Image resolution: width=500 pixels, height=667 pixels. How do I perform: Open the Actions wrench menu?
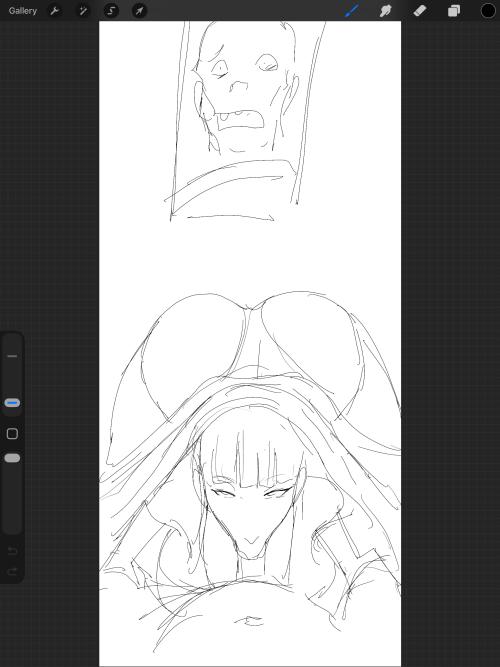pyautogui.click(x=54, y=11)
